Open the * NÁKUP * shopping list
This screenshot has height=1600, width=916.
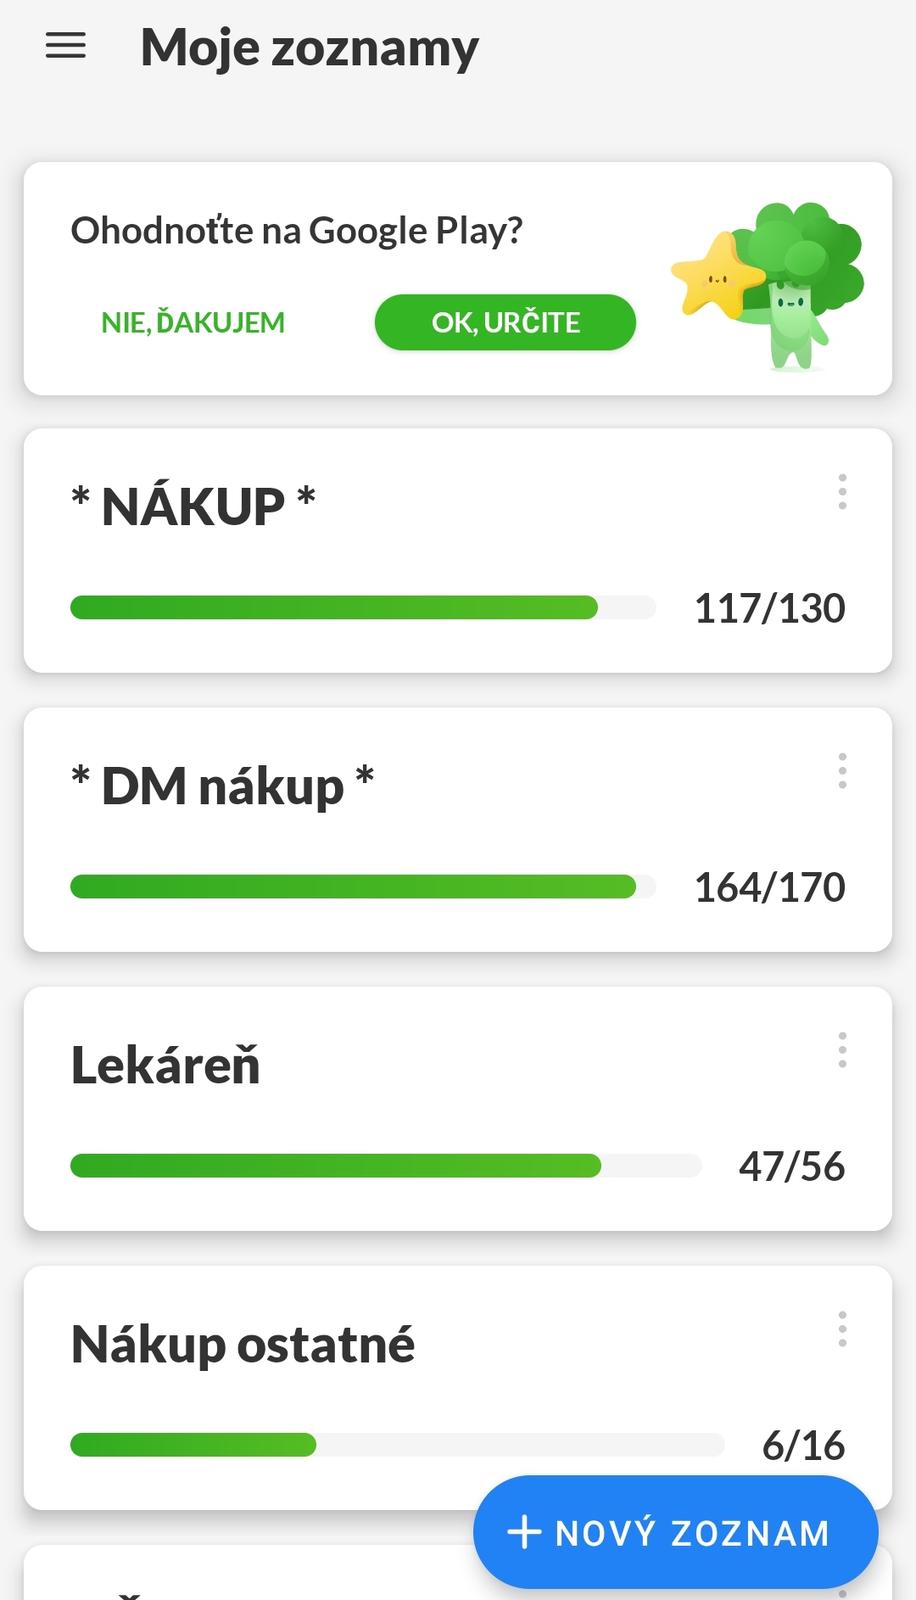tap(194, 507)
